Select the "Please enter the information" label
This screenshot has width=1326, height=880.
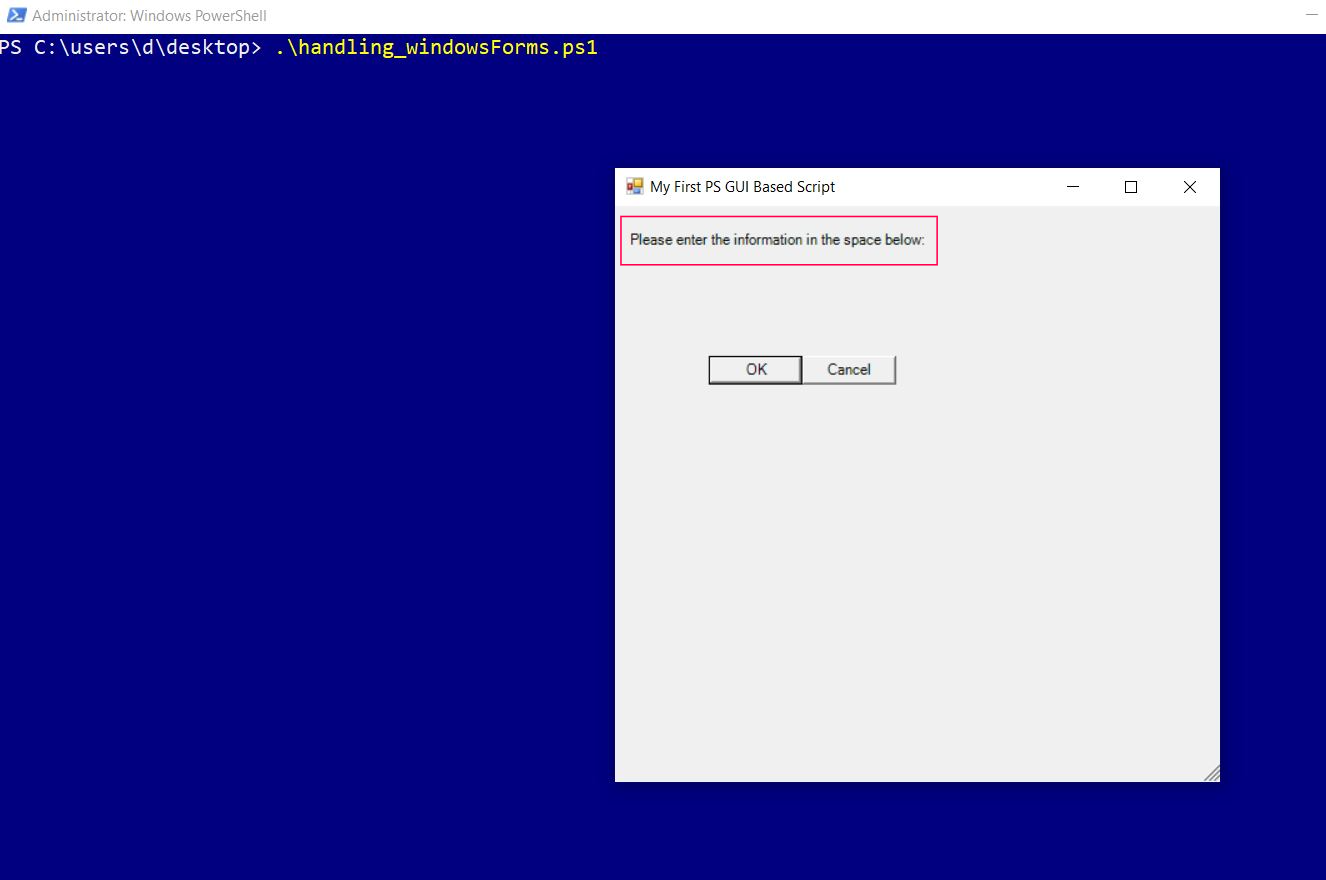point(777,240)
